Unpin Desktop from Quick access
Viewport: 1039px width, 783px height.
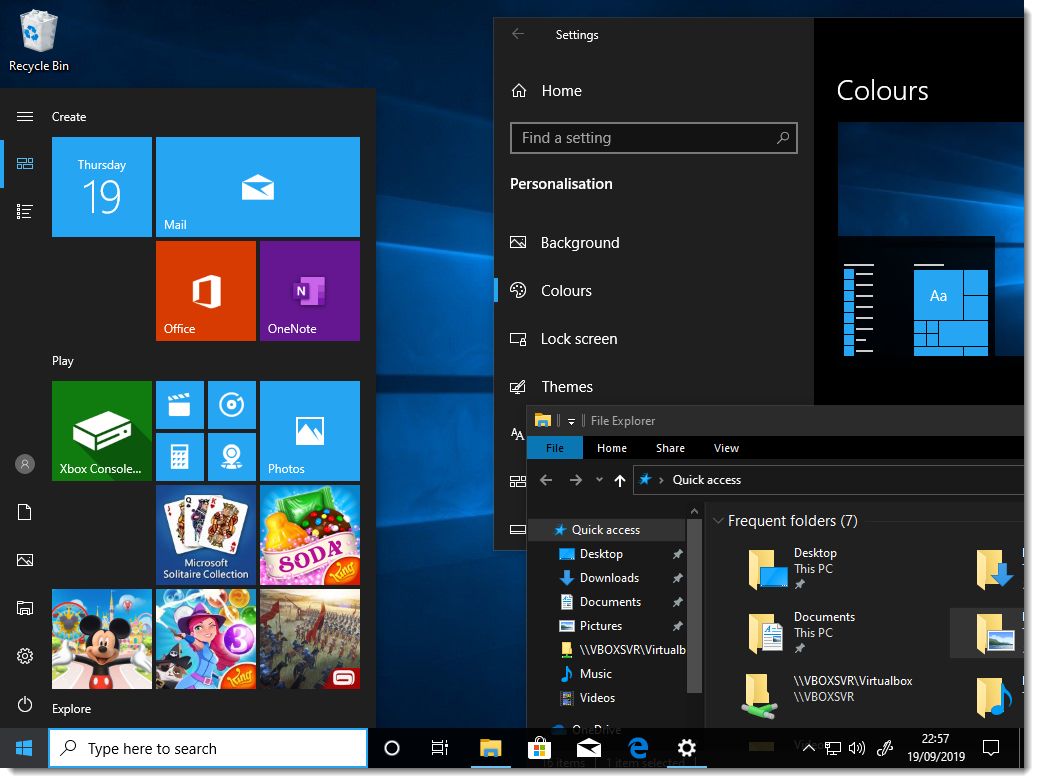[x=677, y=553]
